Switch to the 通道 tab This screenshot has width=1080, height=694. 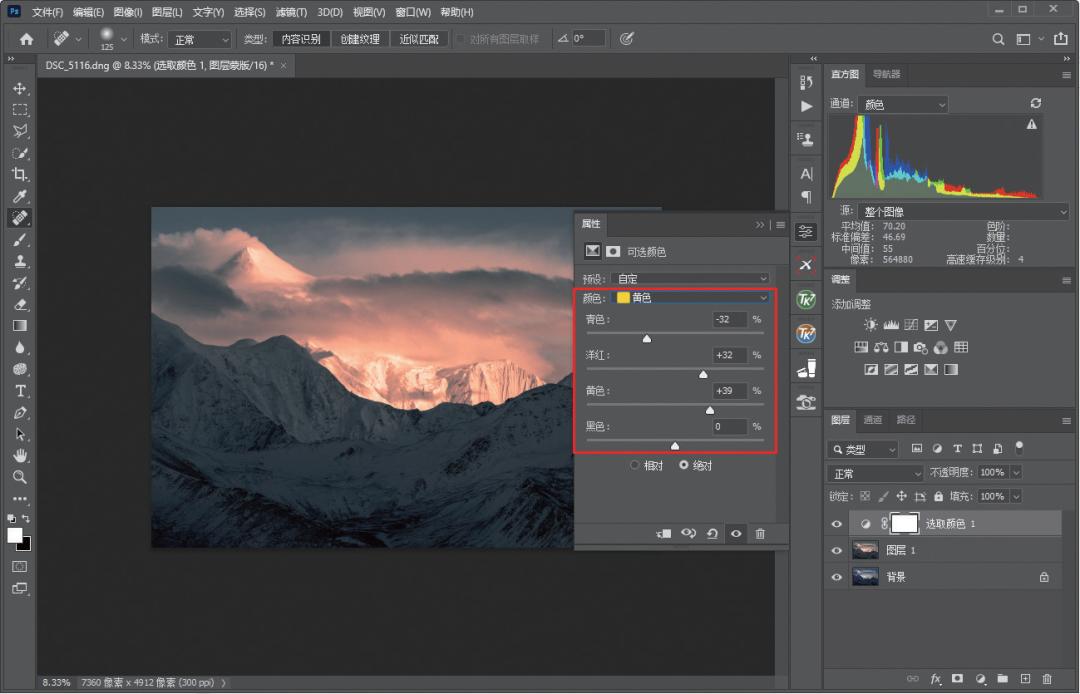[x=873, y=420]
